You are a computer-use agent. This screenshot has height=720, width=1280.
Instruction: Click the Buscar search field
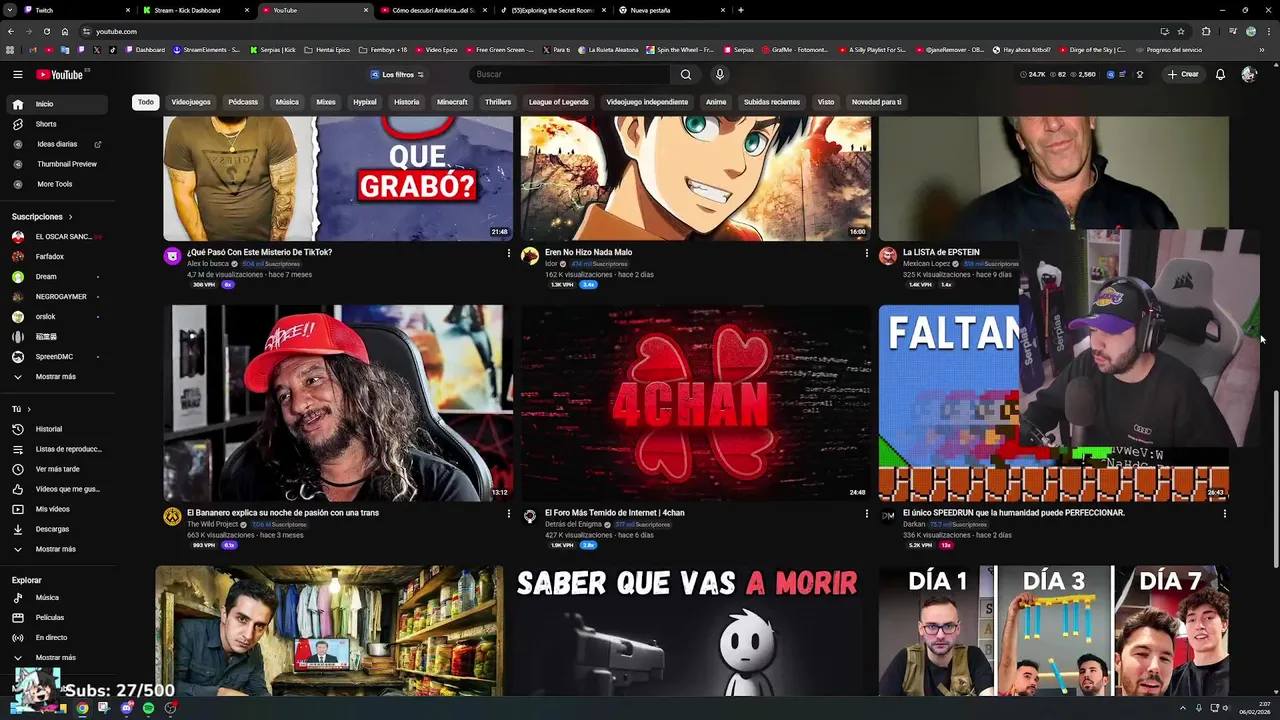pyautogui.click(x=570, y=74)
